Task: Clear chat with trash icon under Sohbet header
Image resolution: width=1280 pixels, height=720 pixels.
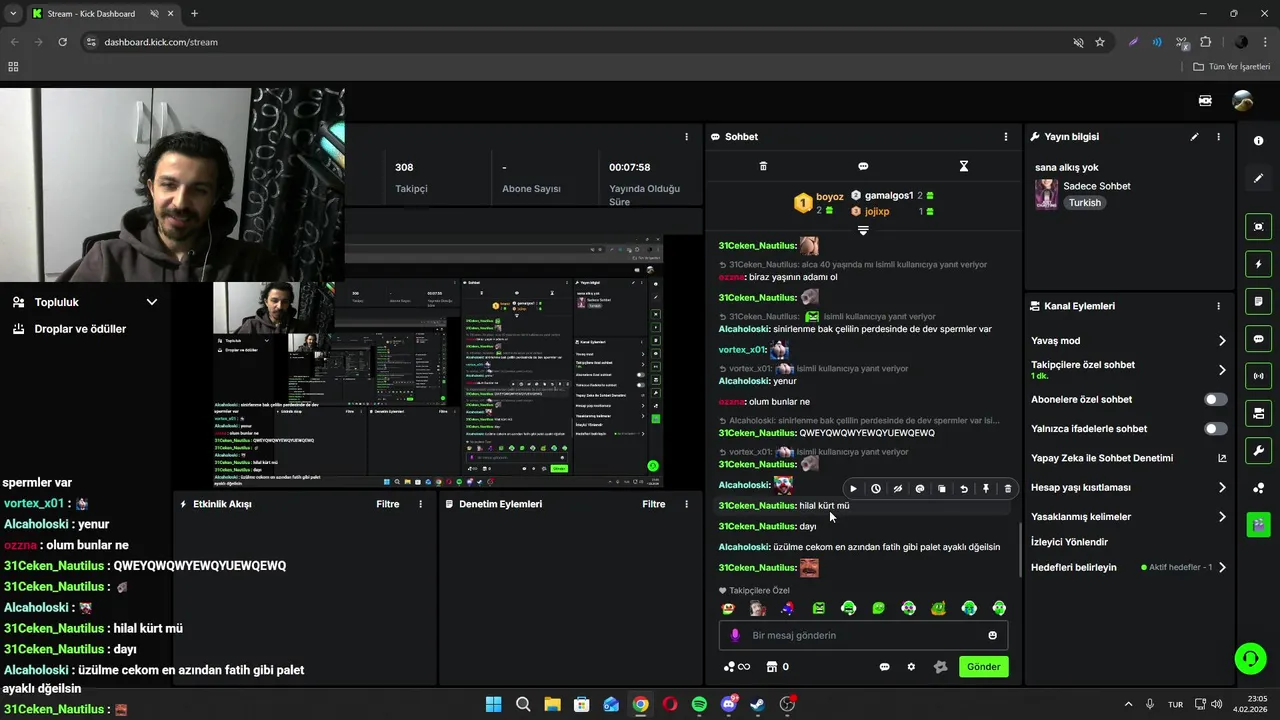Action: point(763,166)
